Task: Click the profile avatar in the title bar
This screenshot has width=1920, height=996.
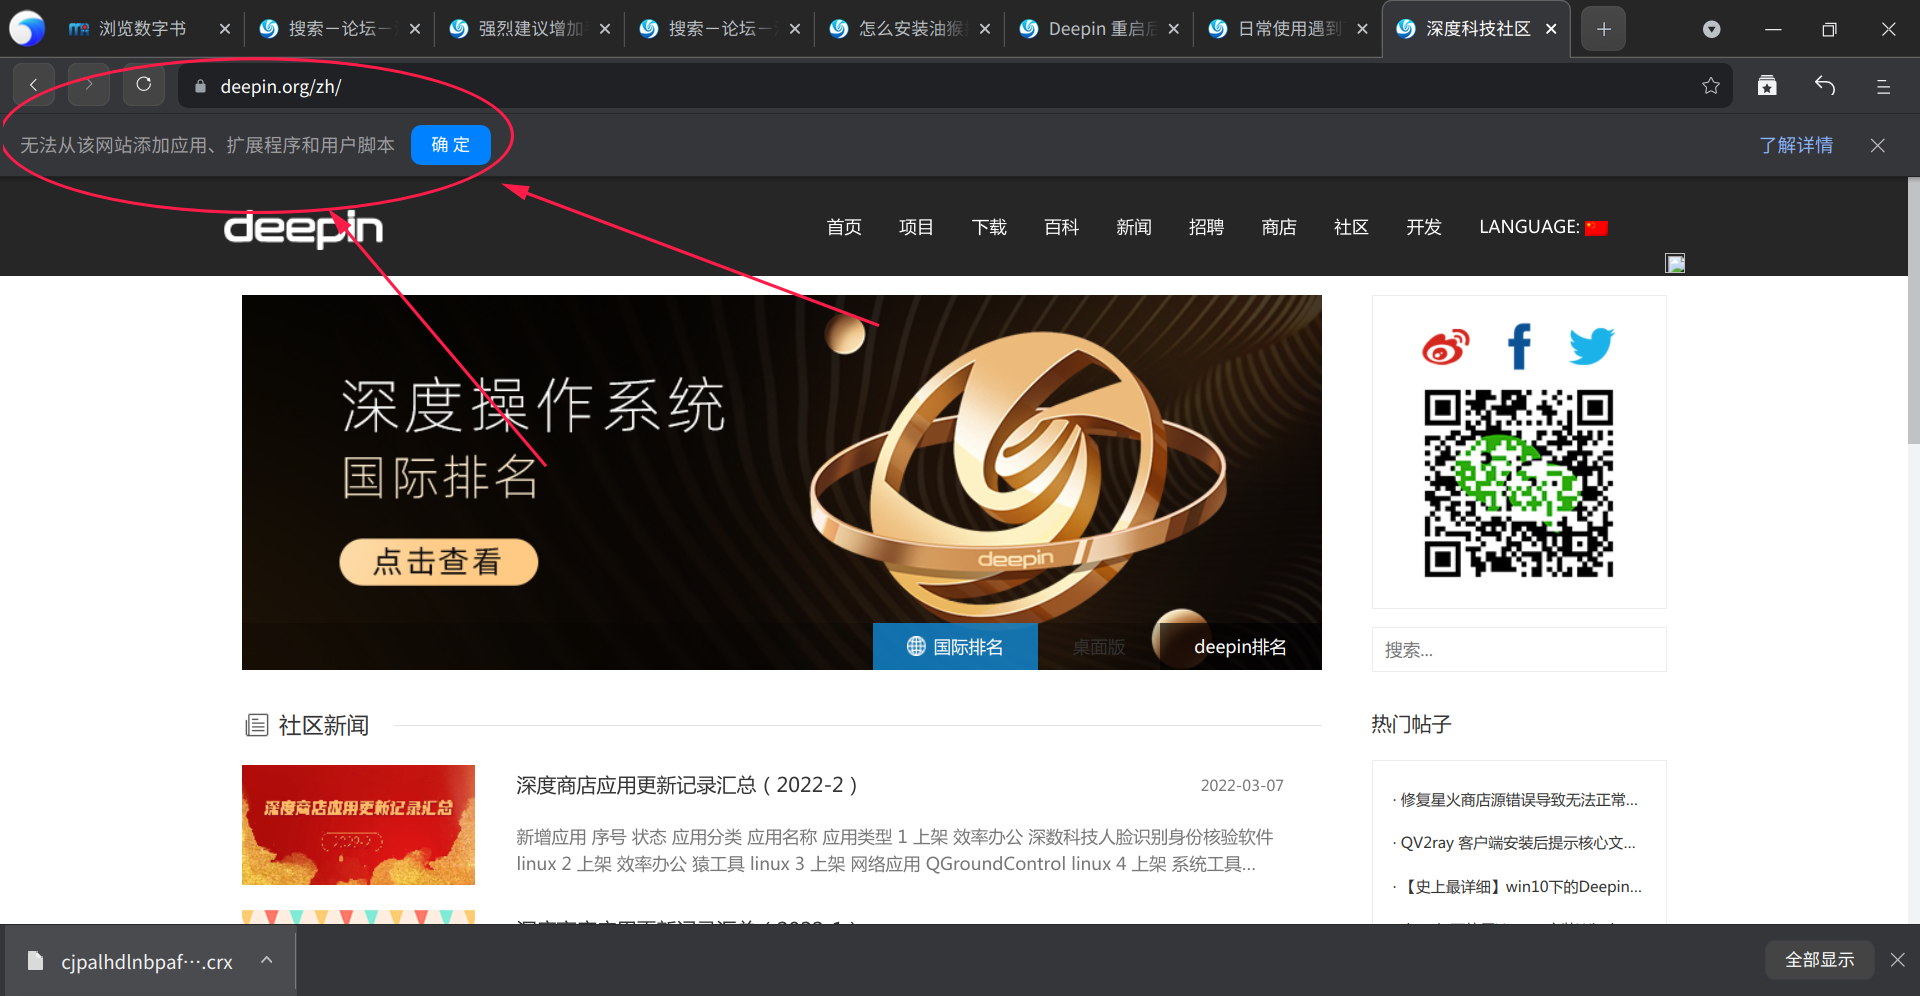Action: (1711, 29)
